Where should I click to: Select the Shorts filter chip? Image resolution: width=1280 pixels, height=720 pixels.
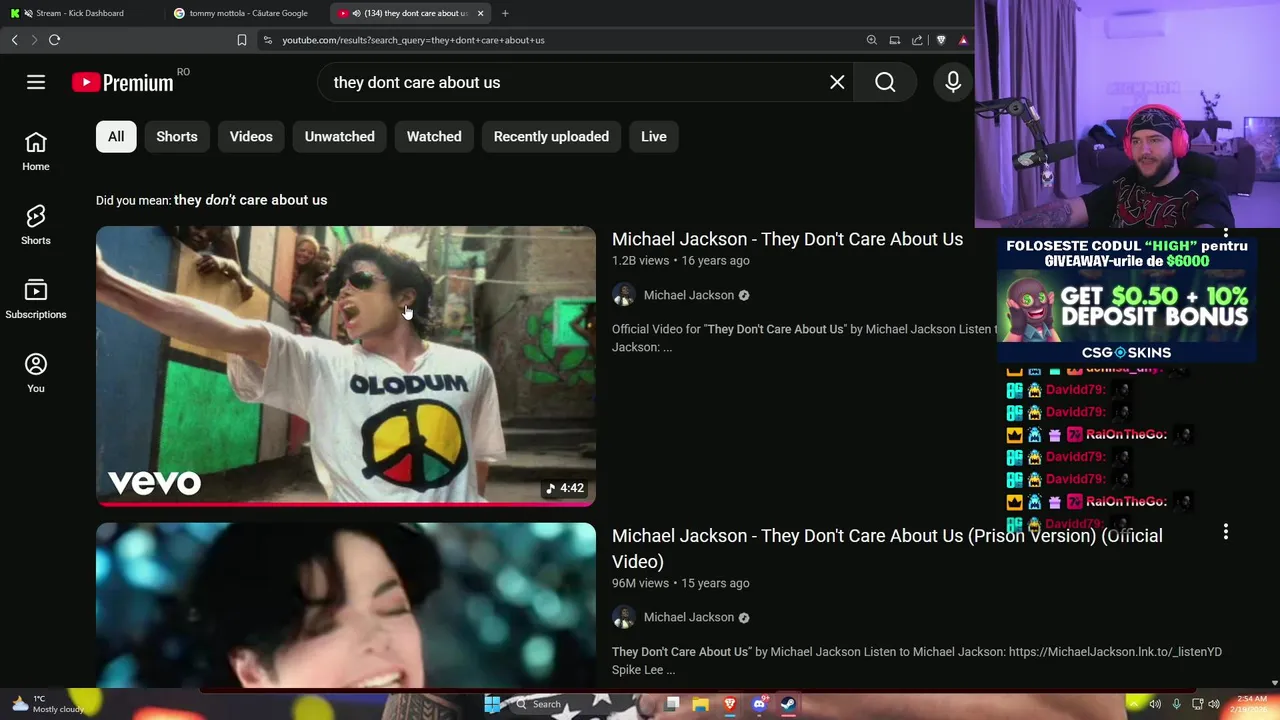click(x=177, y=136)
